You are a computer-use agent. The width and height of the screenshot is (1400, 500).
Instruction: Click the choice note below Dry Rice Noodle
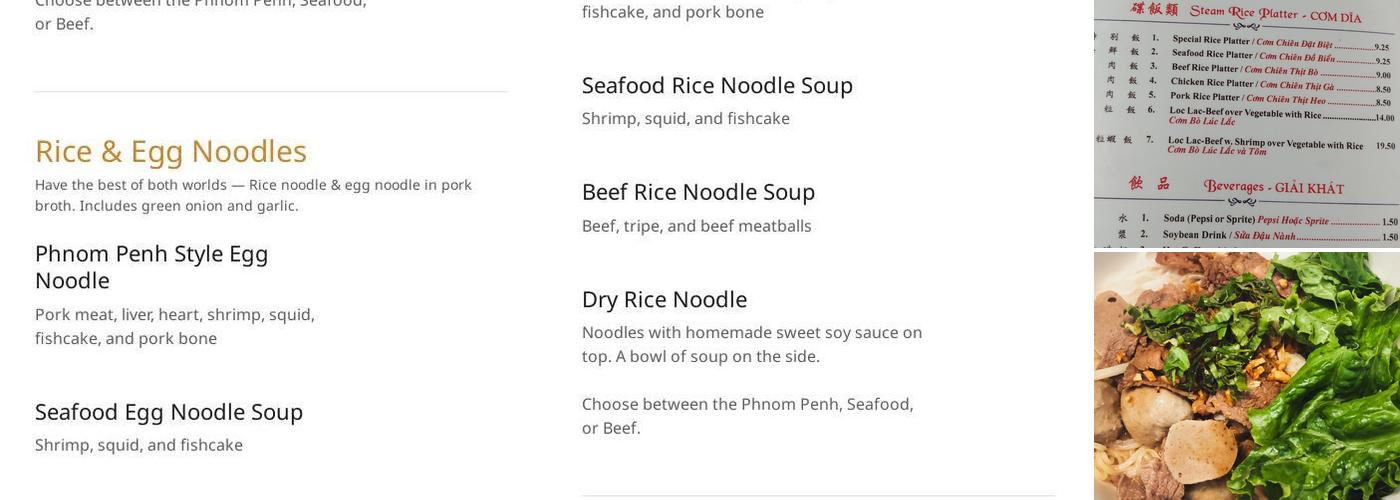coord(747,416)
